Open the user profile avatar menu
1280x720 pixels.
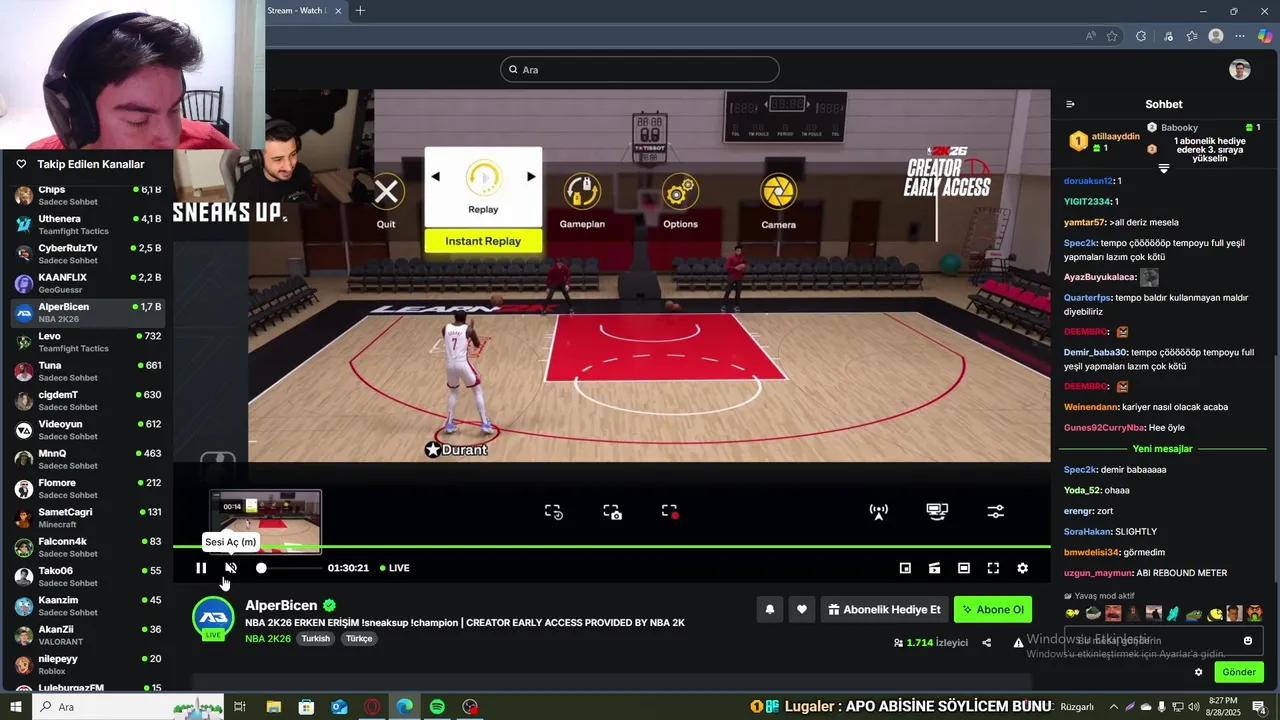[1240, 70]
